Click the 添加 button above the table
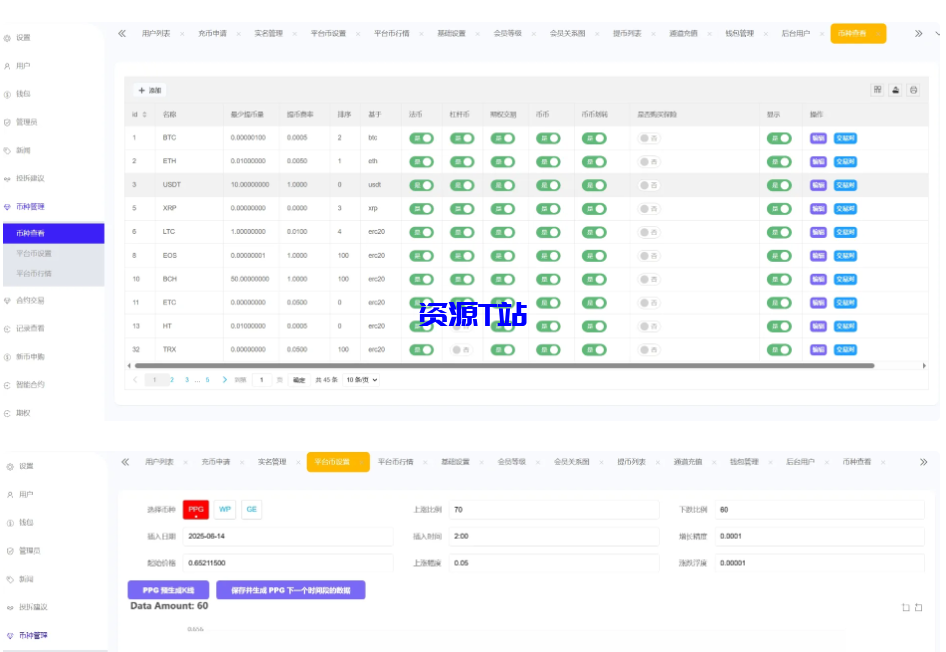The height and width of the screenshot is (652, 946). pos(149,90)
